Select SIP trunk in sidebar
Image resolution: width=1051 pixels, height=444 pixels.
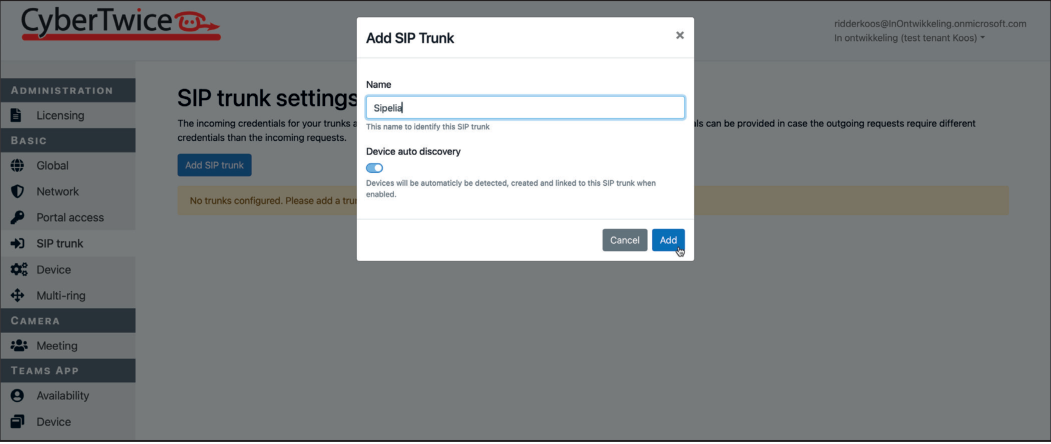click(68, 243)
